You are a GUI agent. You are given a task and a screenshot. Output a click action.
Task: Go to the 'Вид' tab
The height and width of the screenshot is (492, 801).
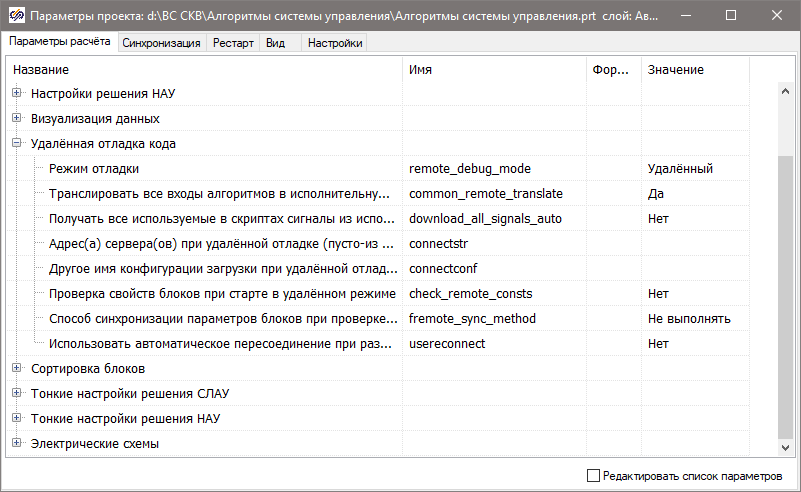[275, 43]
